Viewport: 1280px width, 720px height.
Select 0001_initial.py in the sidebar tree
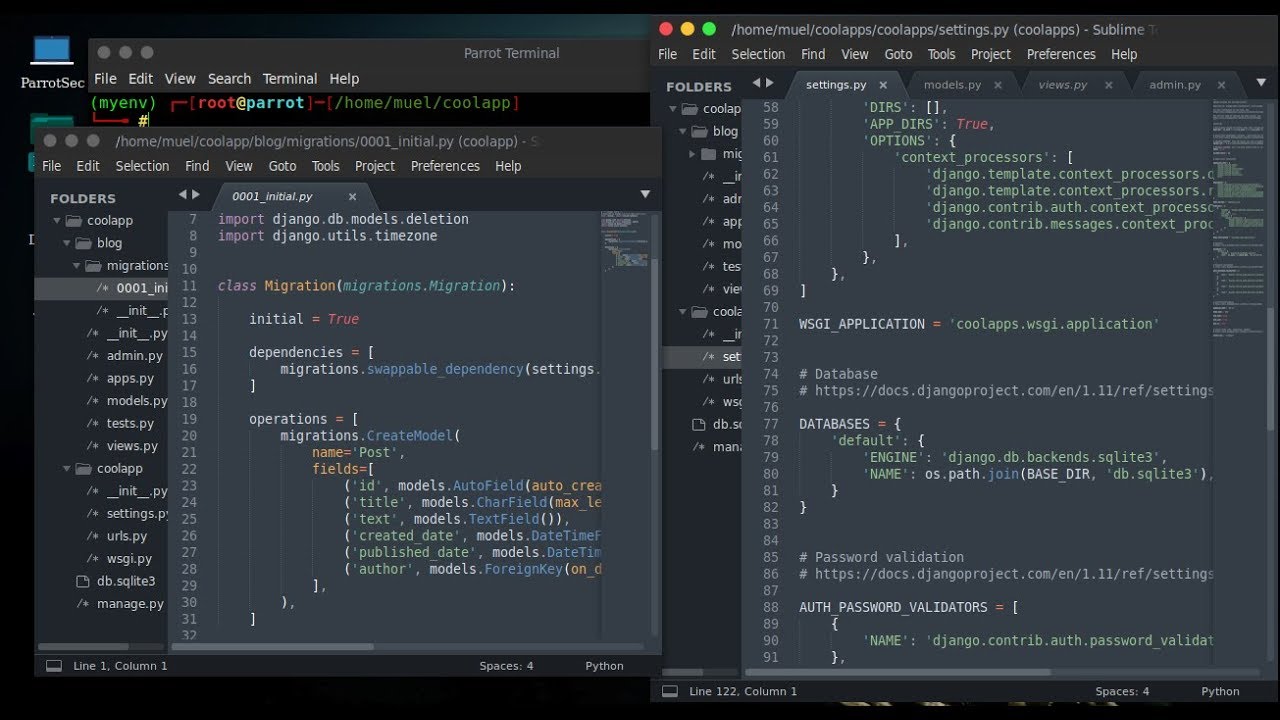(x=101, y=288)
